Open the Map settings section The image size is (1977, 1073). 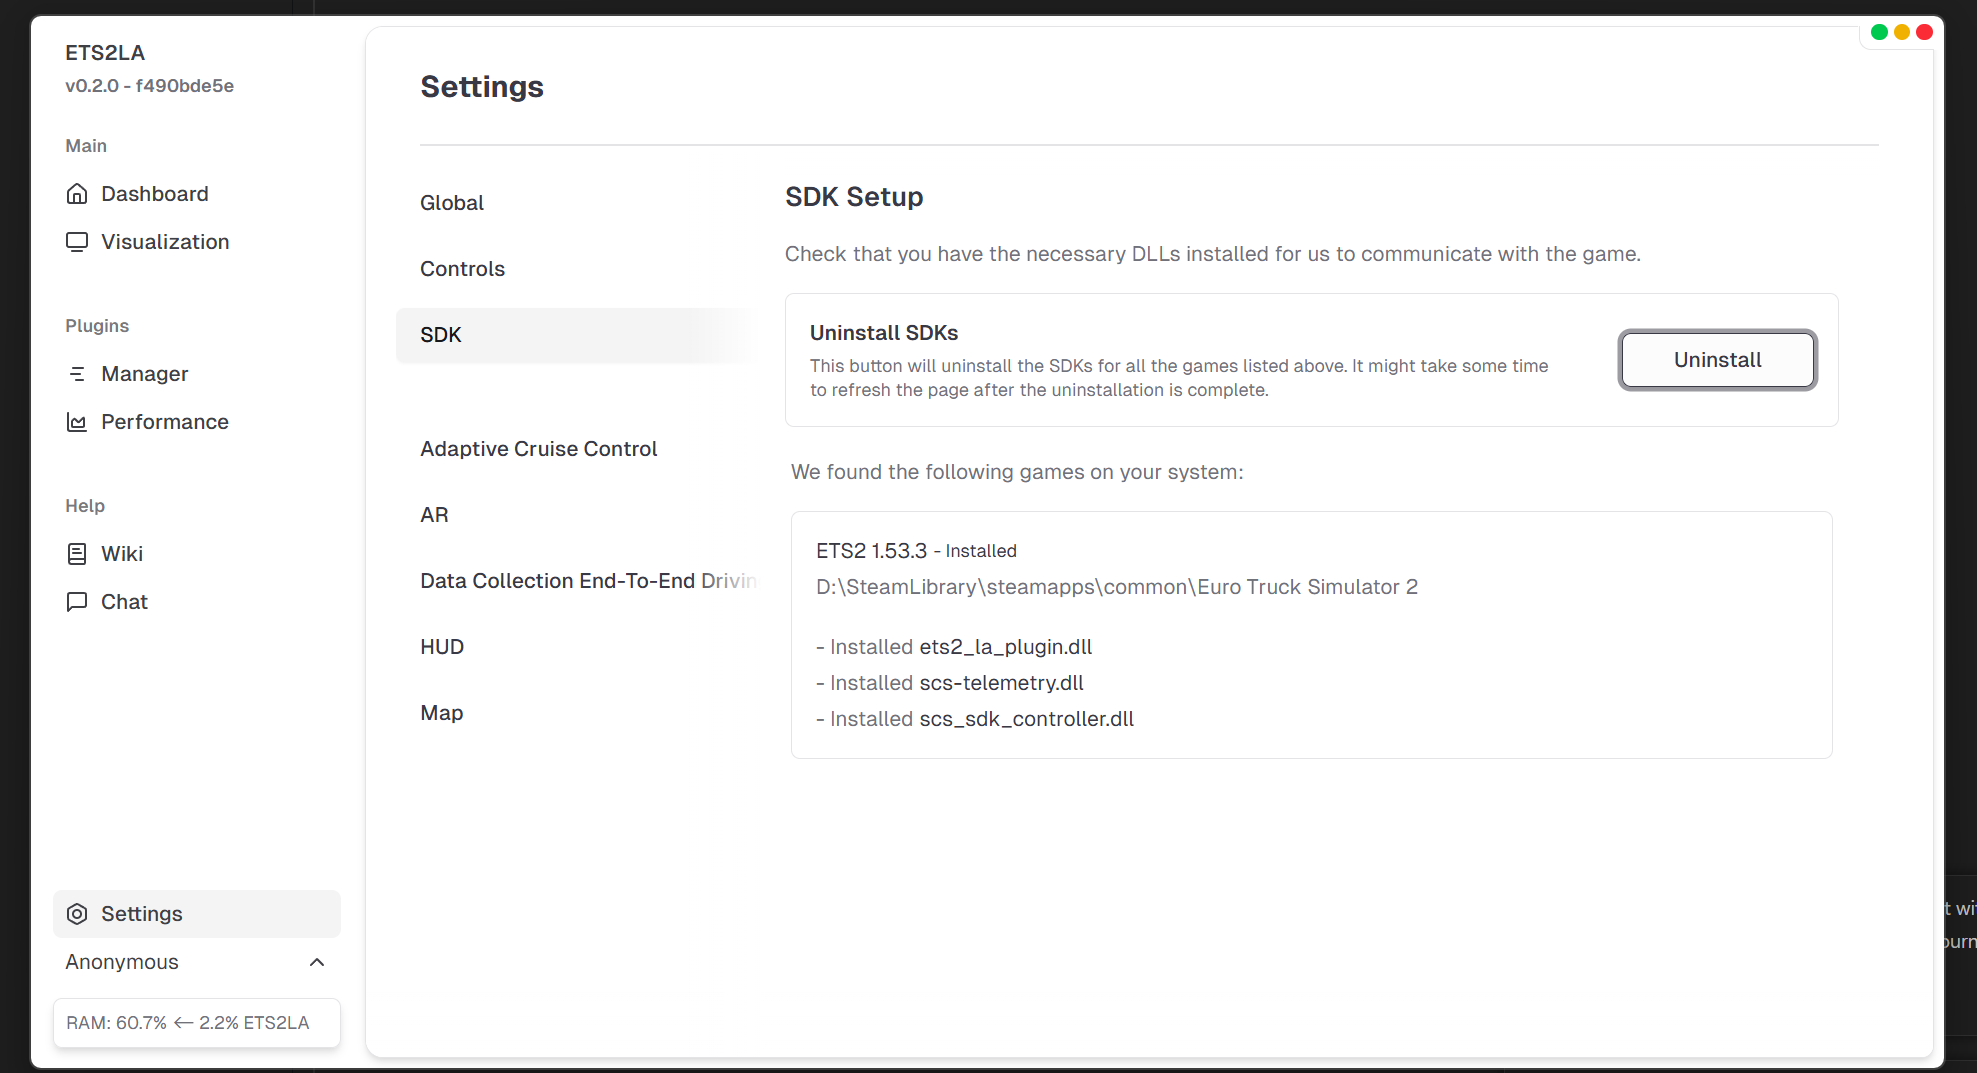coord(441,713)
